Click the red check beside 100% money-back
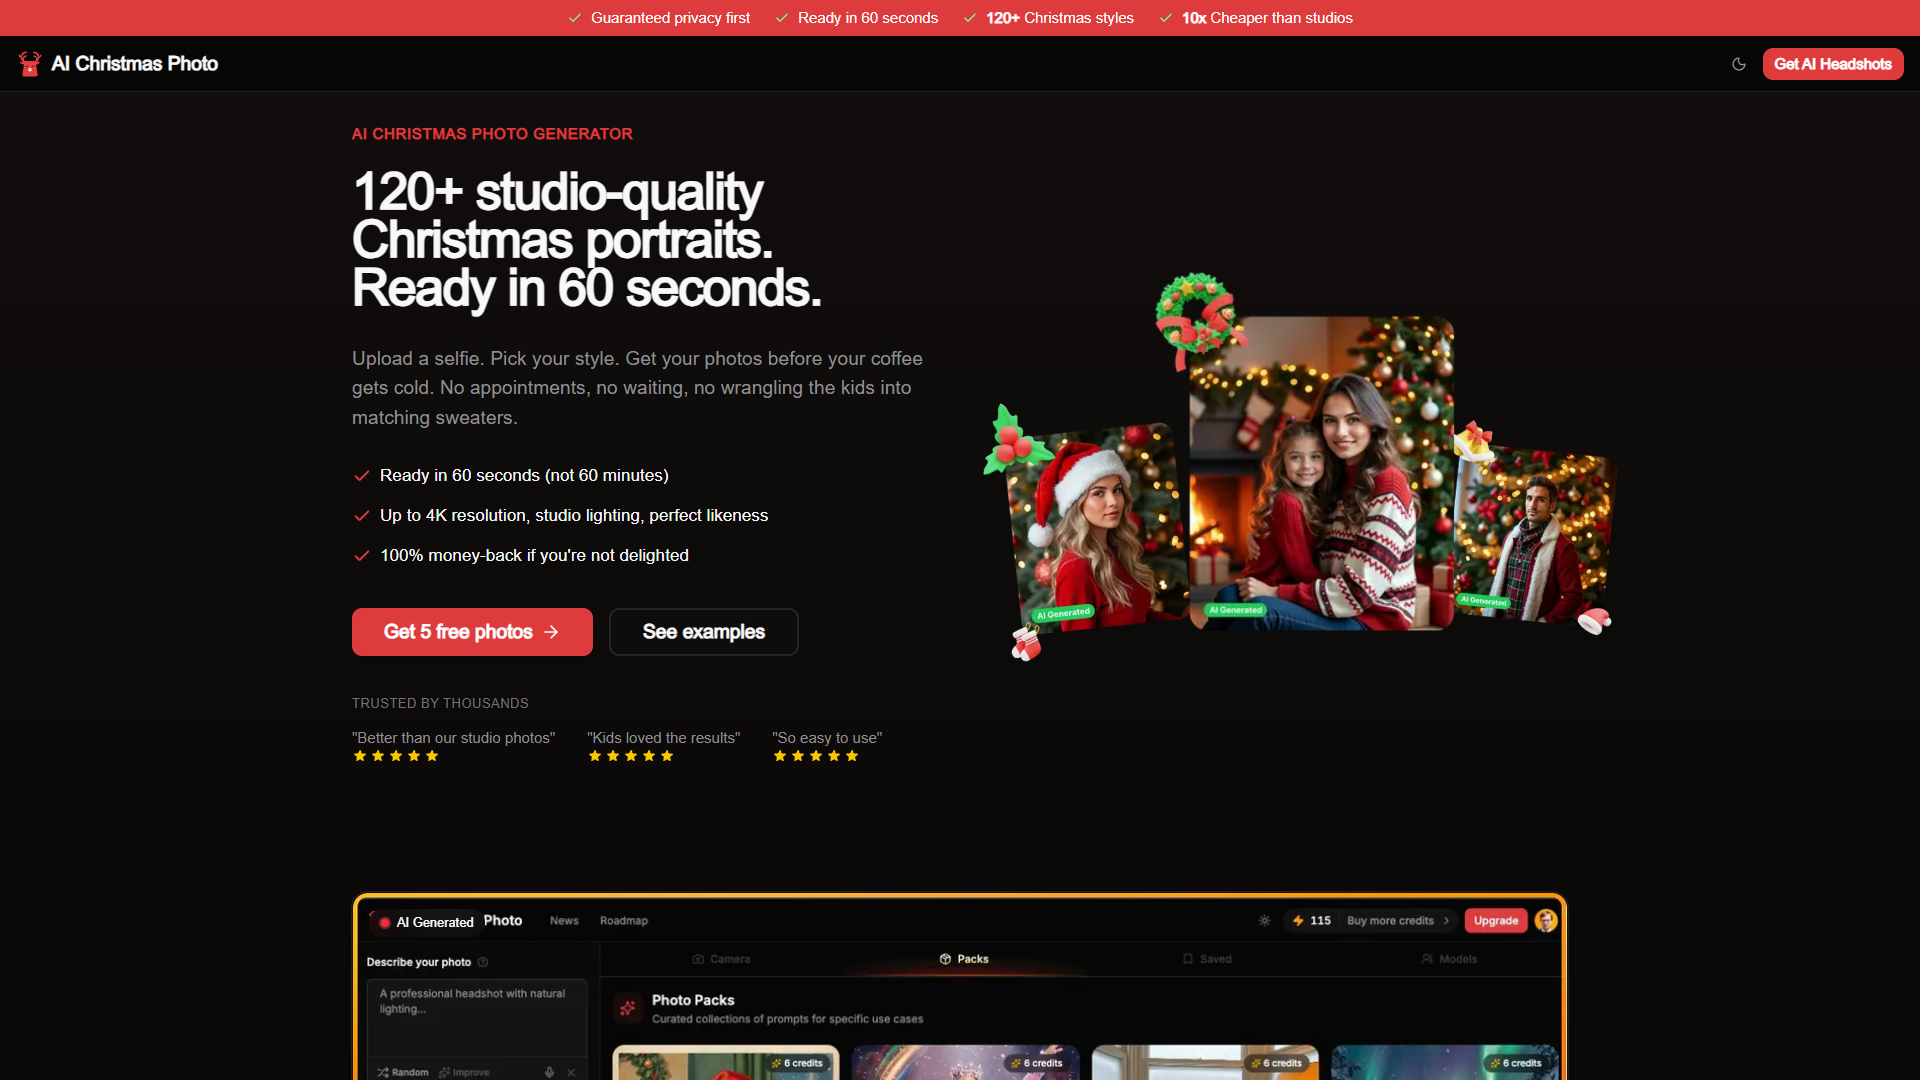Viewport: 1920px width, 1080px height. click(362, 556)
